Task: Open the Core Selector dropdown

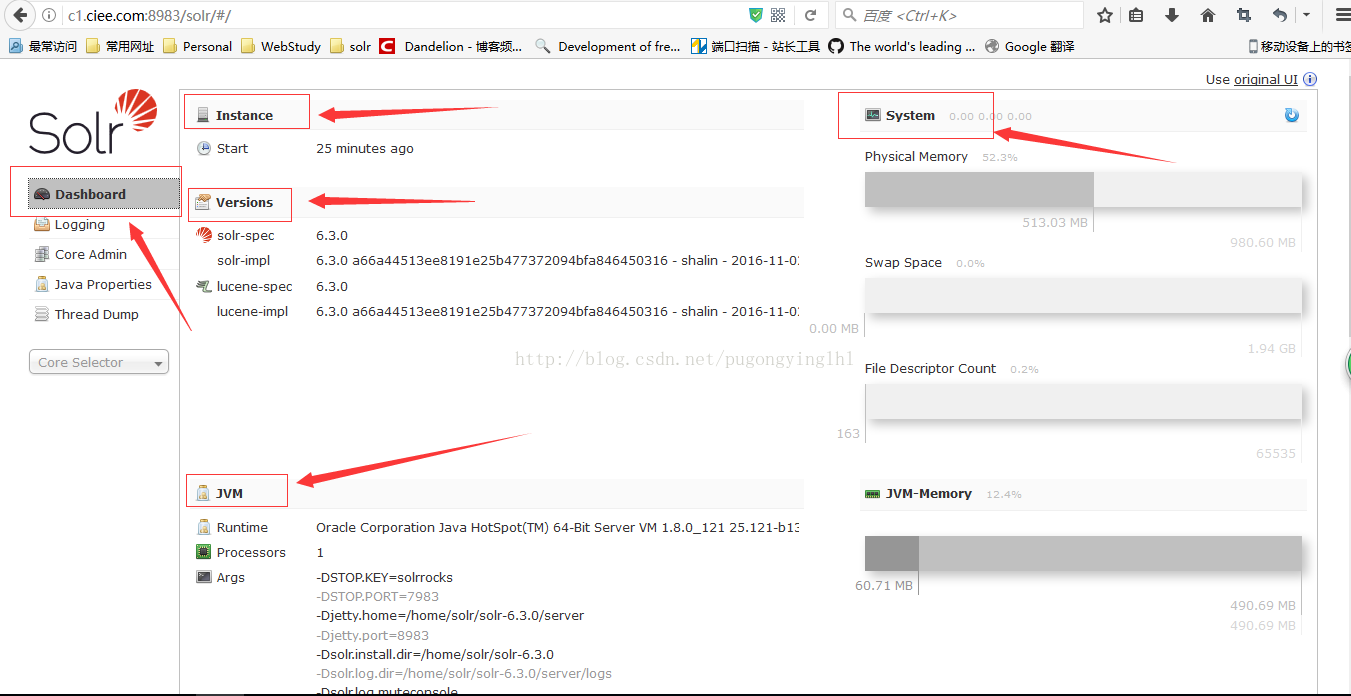Action: click(99, 362)
